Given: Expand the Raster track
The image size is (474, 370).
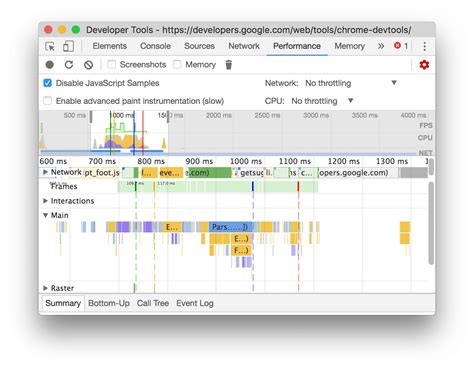Looking at the screenshot, I should 45,288.
